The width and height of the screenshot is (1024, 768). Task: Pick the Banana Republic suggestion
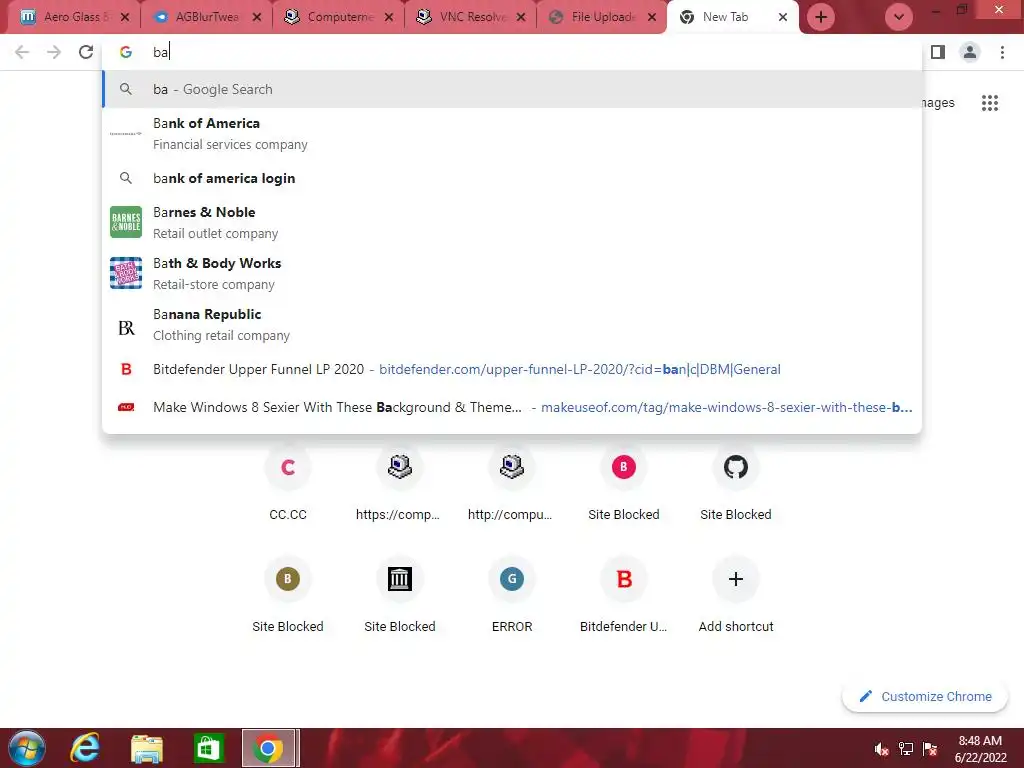(x=512, y=324)
